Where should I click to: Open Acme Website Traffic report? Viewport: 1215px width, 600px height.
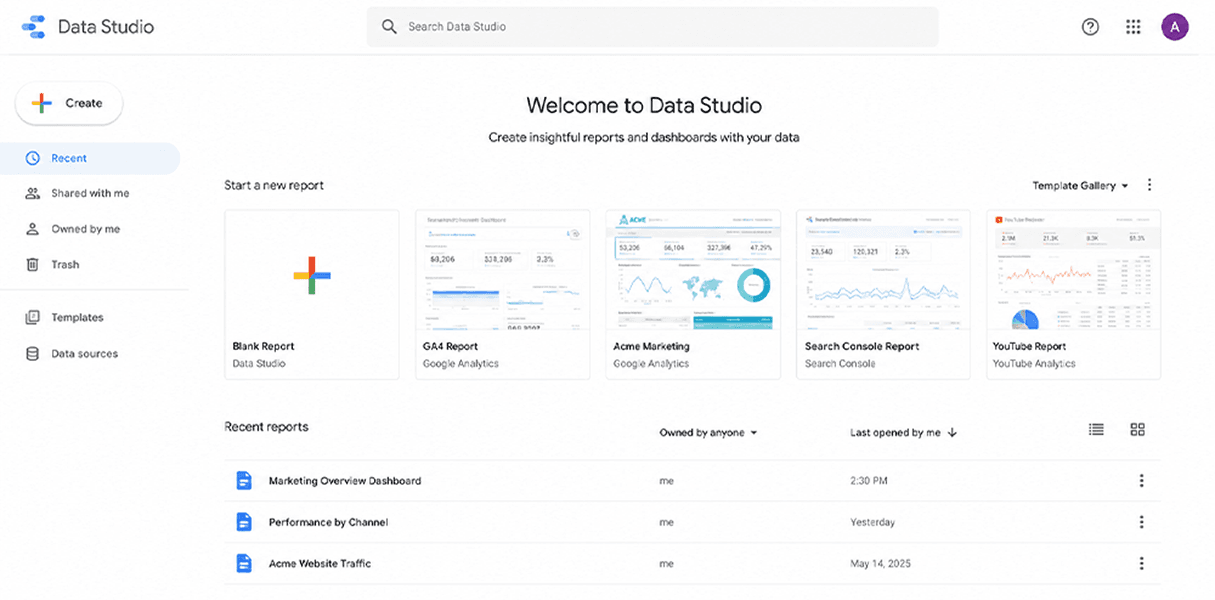click(x=320, y=563)
